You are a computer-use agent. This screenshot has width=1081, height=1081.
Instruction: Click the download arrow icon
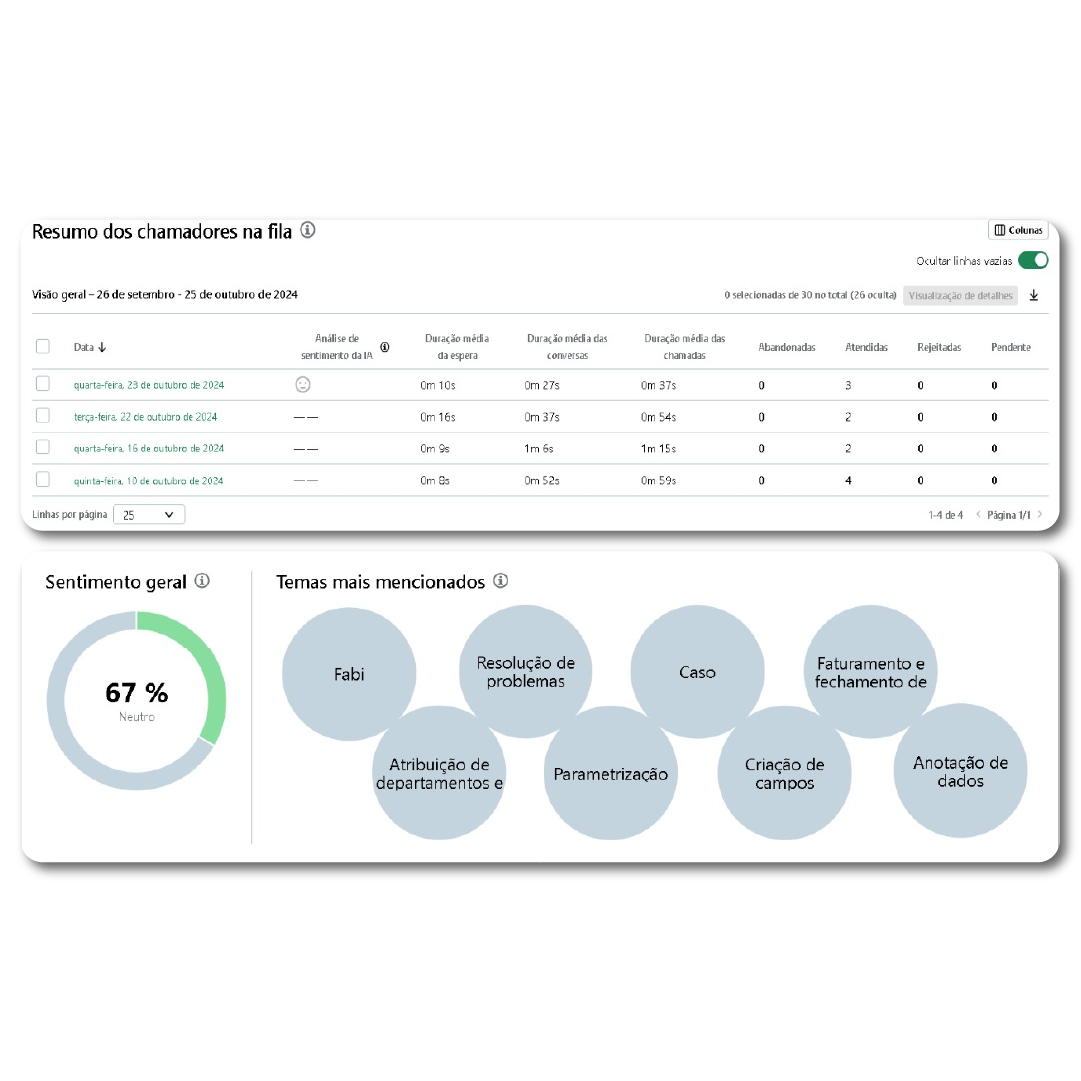click(x=1034, y=295)
